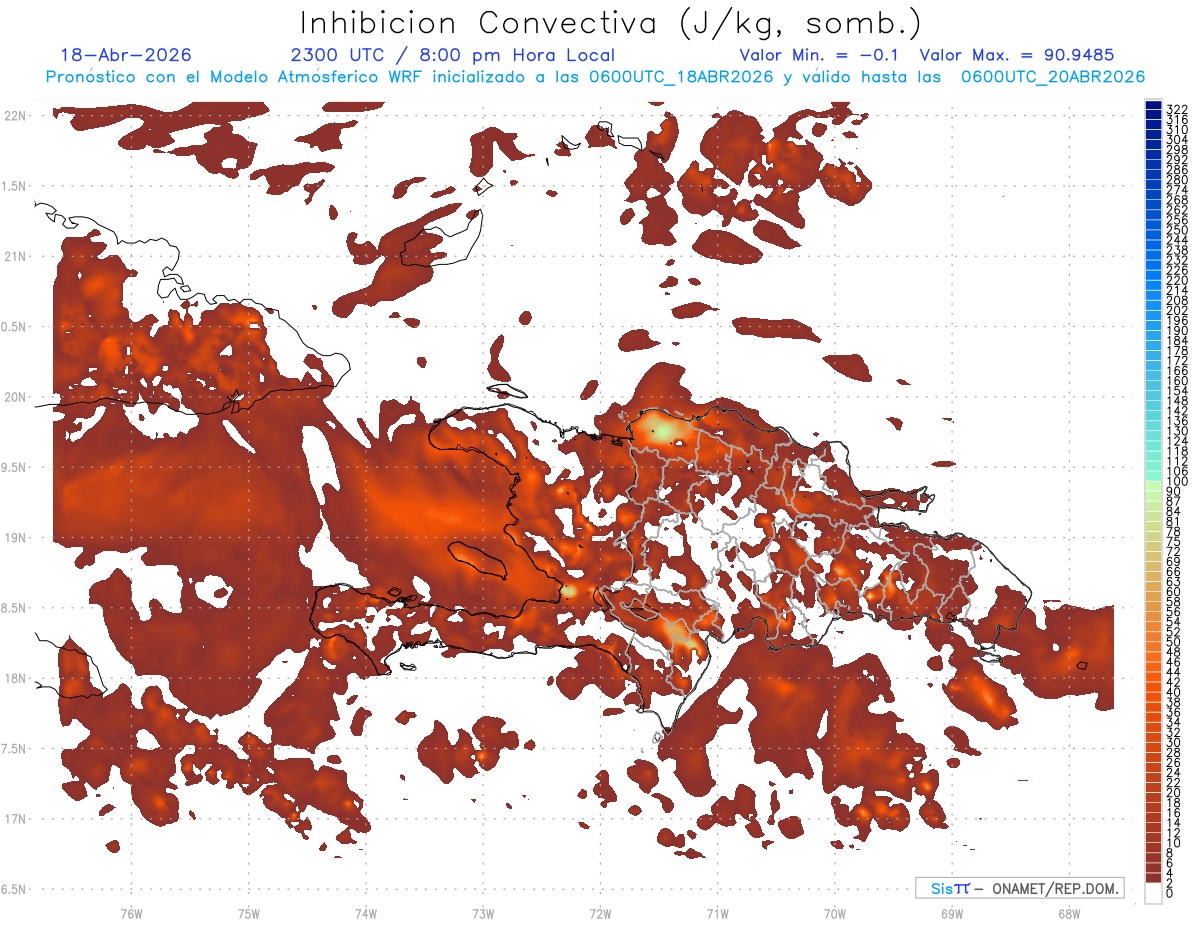Viewport: 1200px width, 927px height.
Task: Click the 0600UTC_20ABR2026 valid-until time text
Action: click(x=1053, y=77)
